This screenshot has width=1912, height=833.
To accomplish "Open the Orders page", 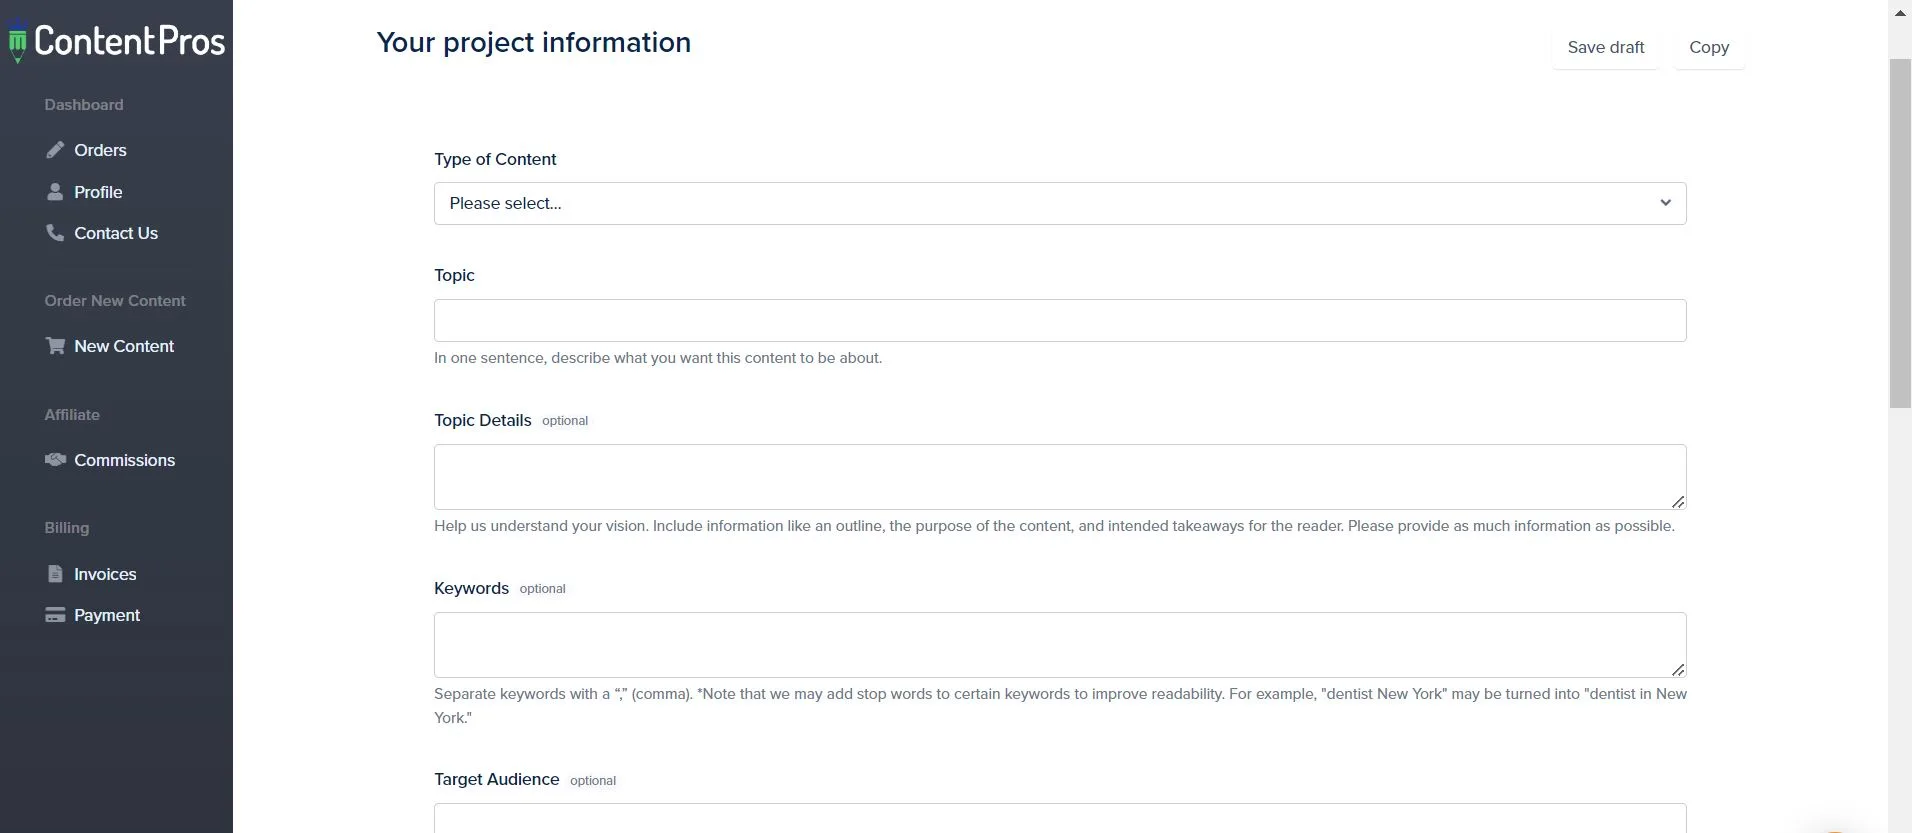I will pos(100,150).
